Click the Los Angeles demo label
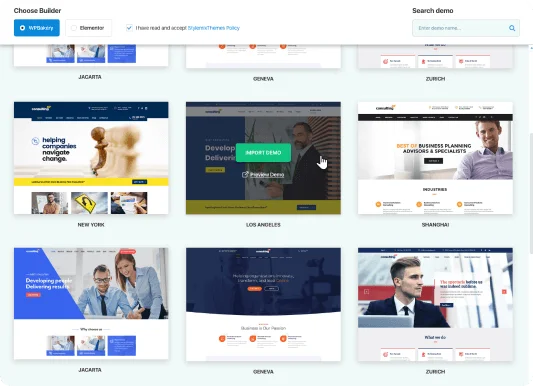This screenshot has height=386, width=533. click(263, 225)
